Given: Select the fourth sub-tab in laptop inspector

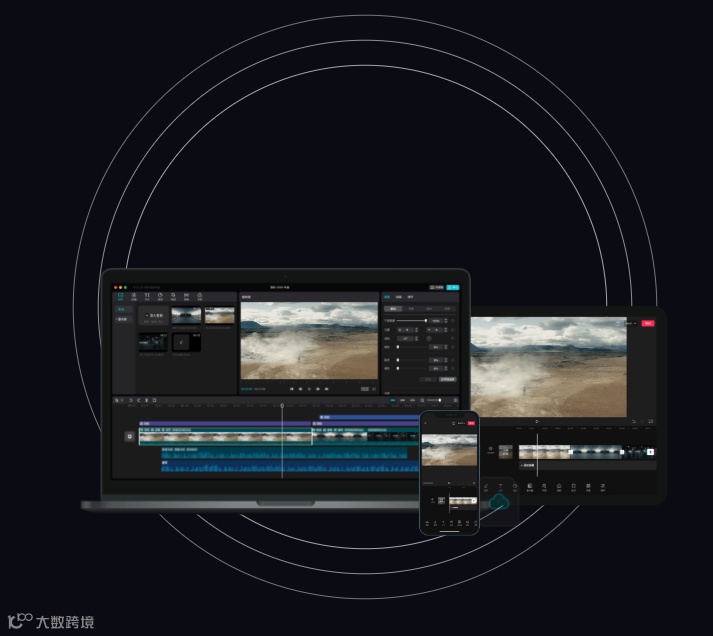Looking at the screenshot, I should (447, 309).
